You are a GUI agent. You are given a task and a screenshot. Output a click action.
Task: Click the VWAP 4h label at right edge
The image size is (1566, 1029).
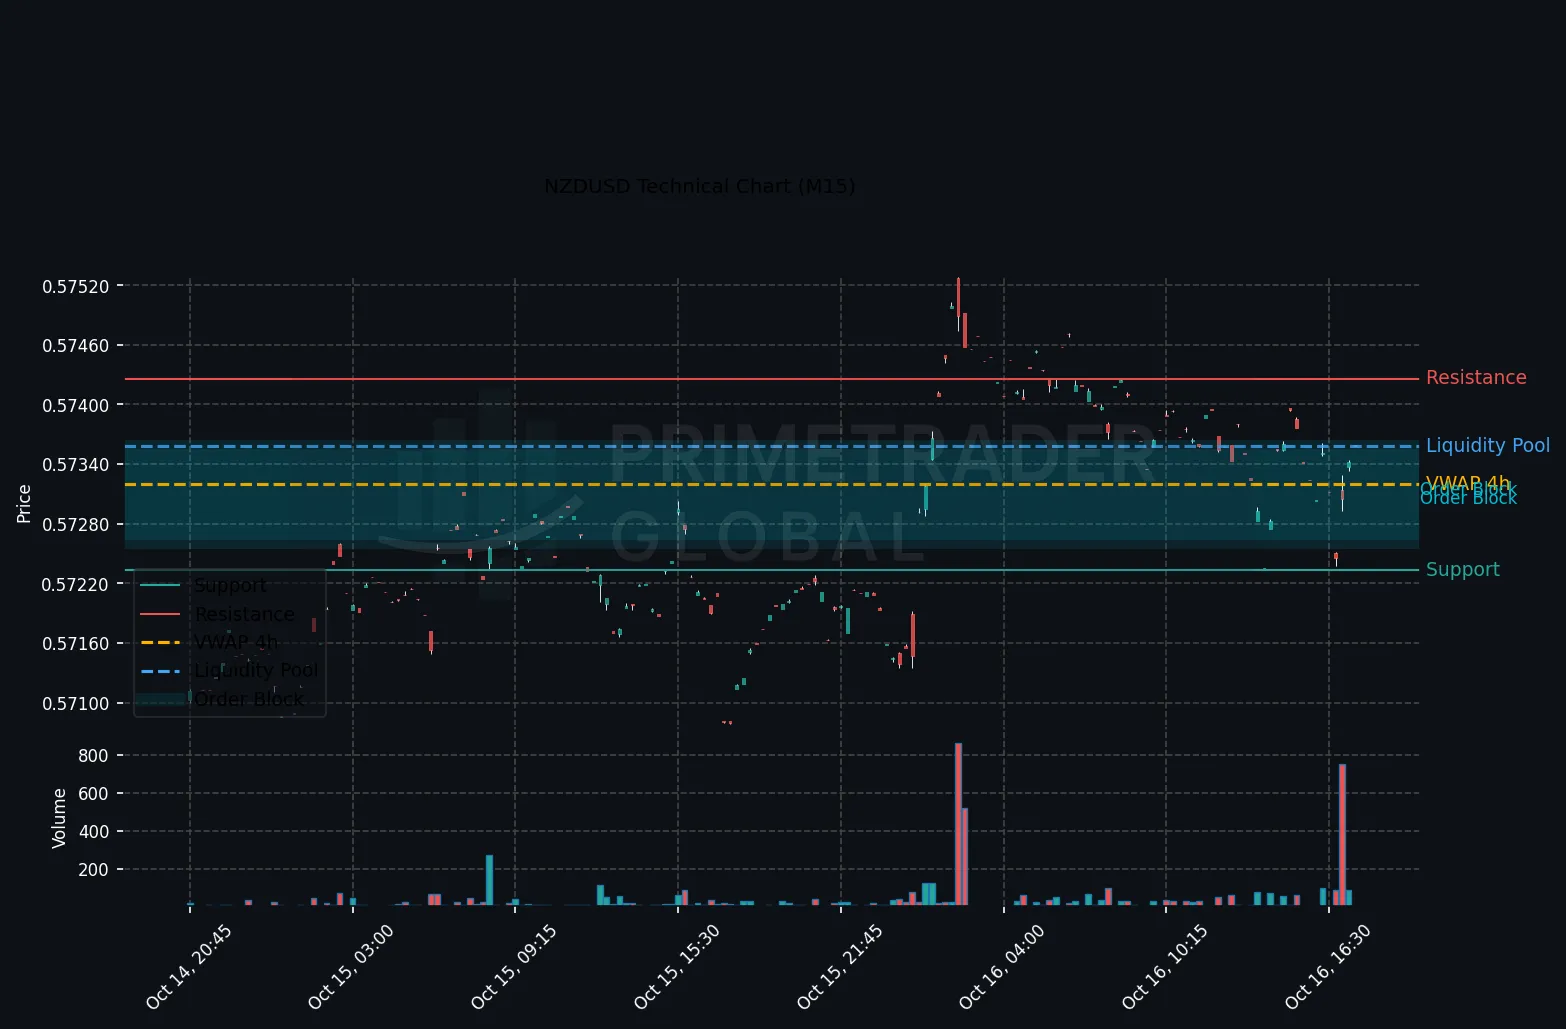click(1468, 483)
